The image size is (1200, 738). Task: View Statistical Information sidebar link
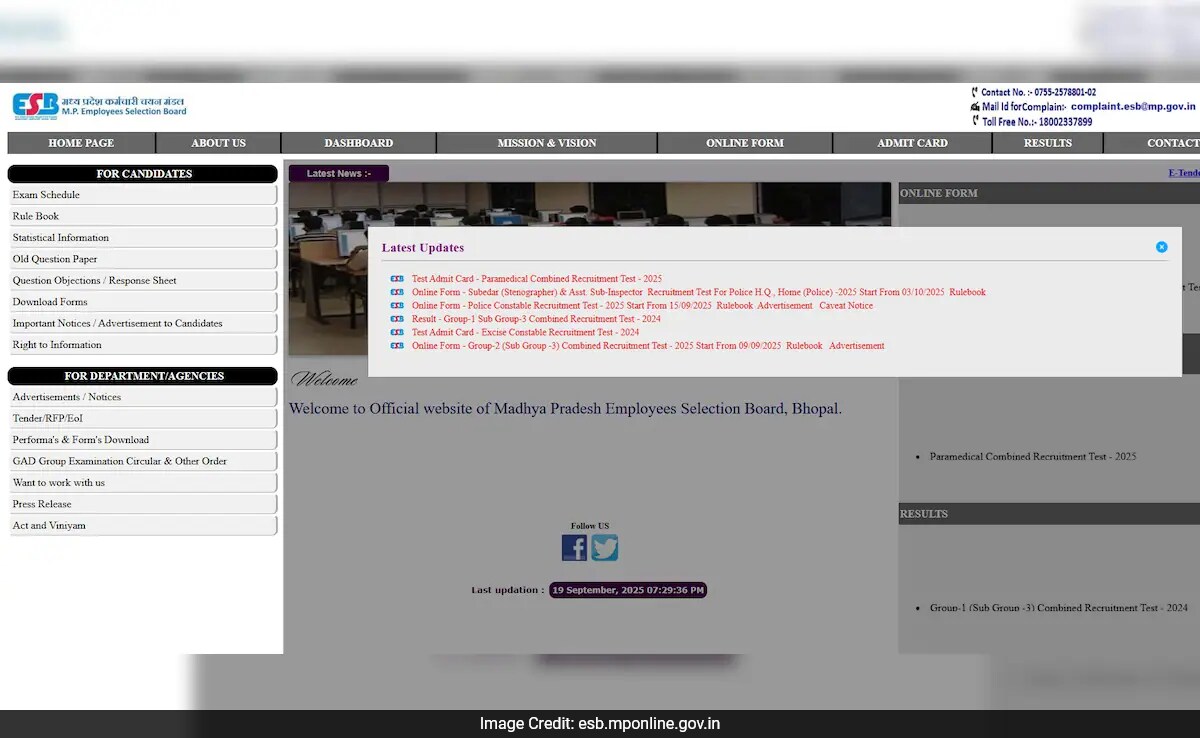coord(143,238)
